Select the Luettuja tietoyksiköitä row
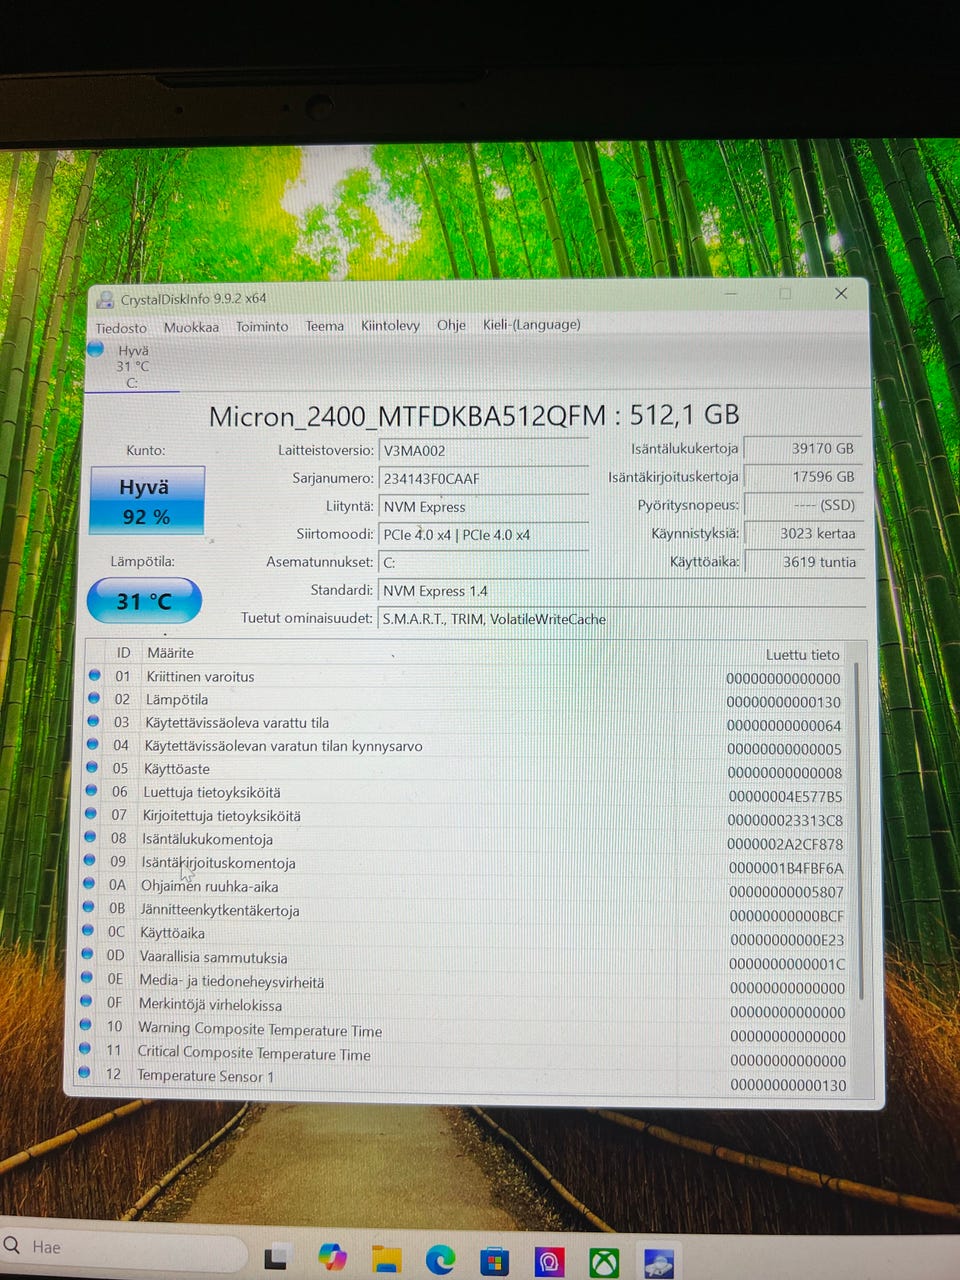960x1280 pixels. [x=467, y=793]
